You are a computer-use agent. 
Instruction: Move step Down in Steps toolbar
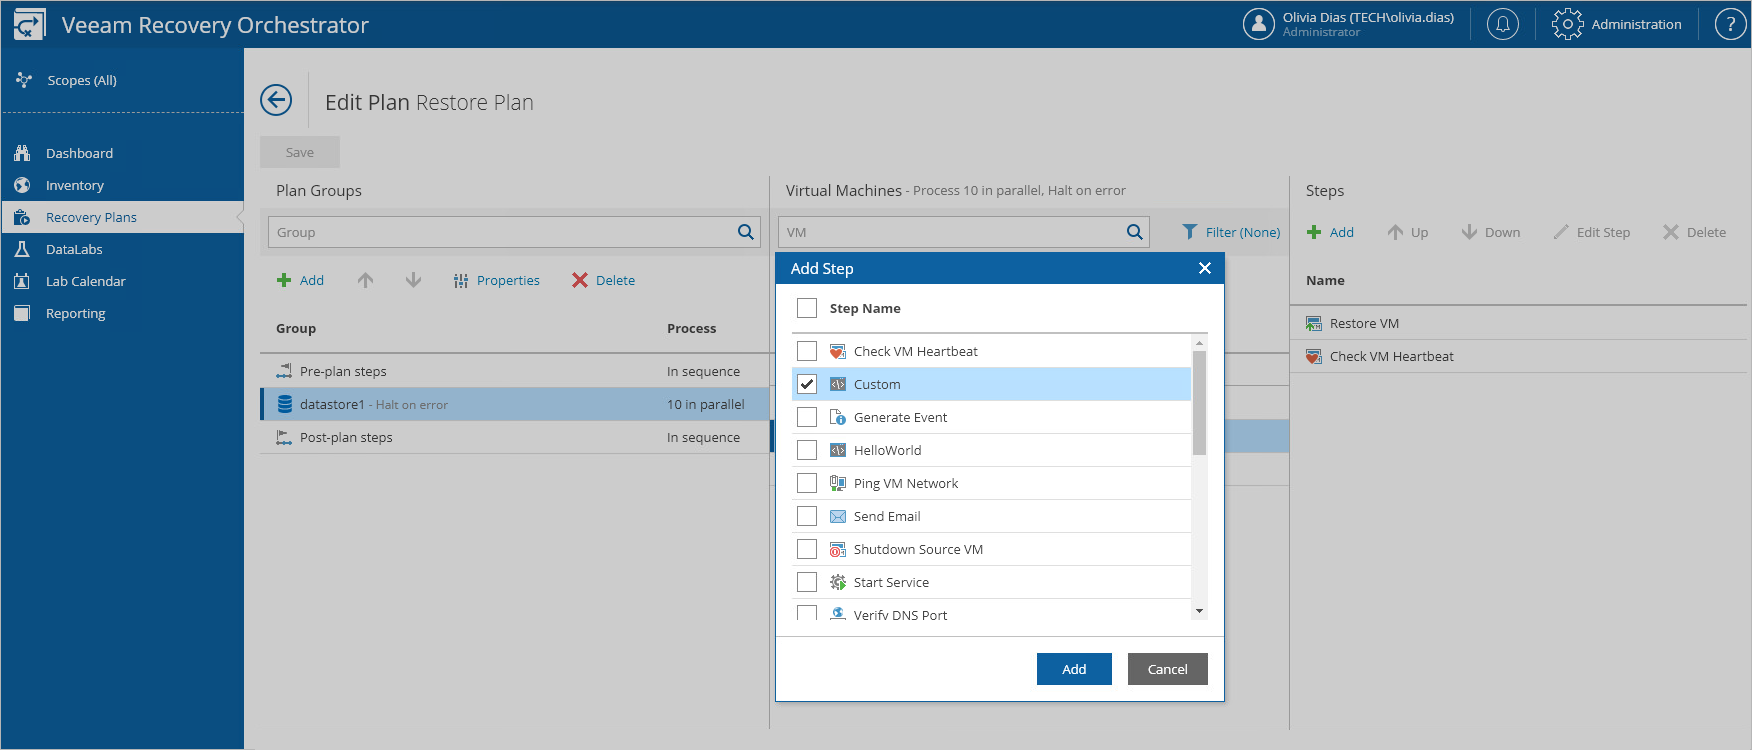point(1490,232)
